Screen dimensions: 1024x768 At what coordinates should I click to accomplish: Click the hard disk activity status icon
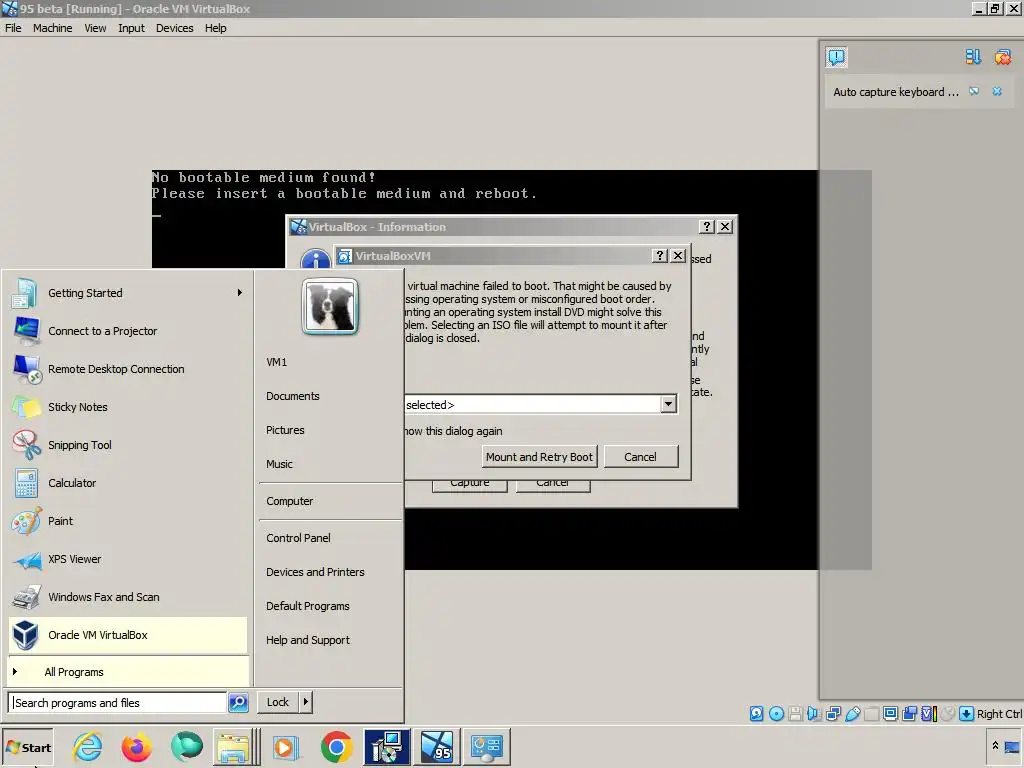[756, 714]
